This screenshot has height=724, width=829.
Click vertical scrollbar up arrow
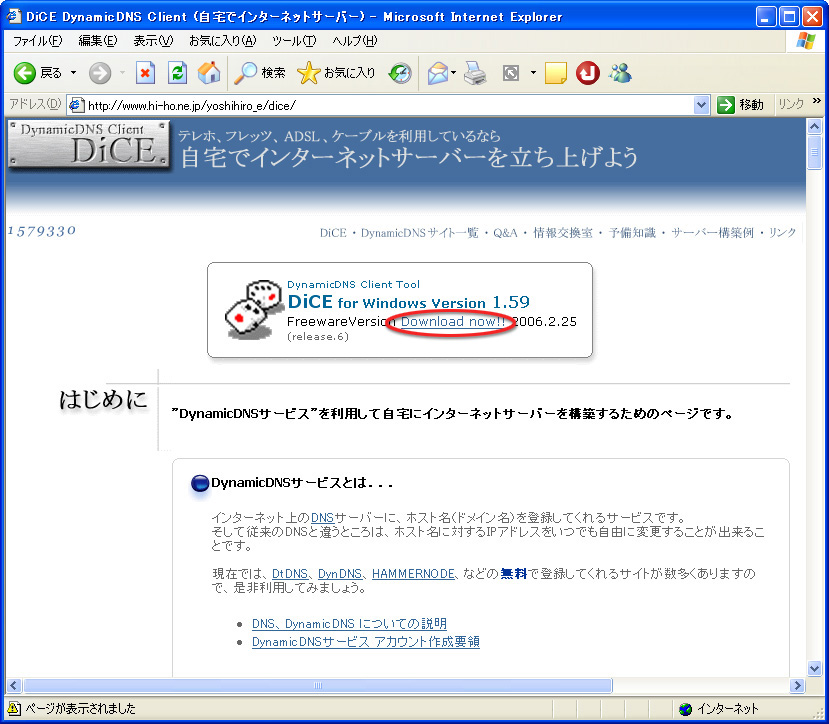(x=814, y=126)
